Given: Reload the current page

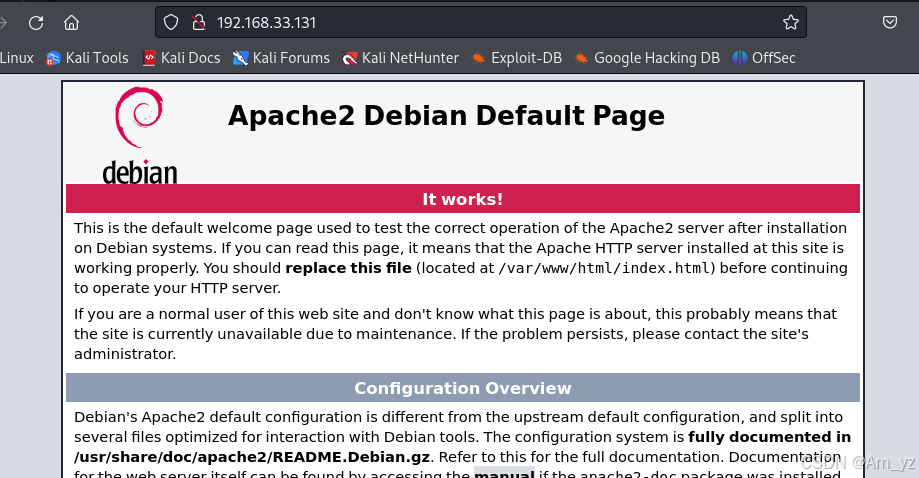Looking at the screenshot, I should point(36,23).
